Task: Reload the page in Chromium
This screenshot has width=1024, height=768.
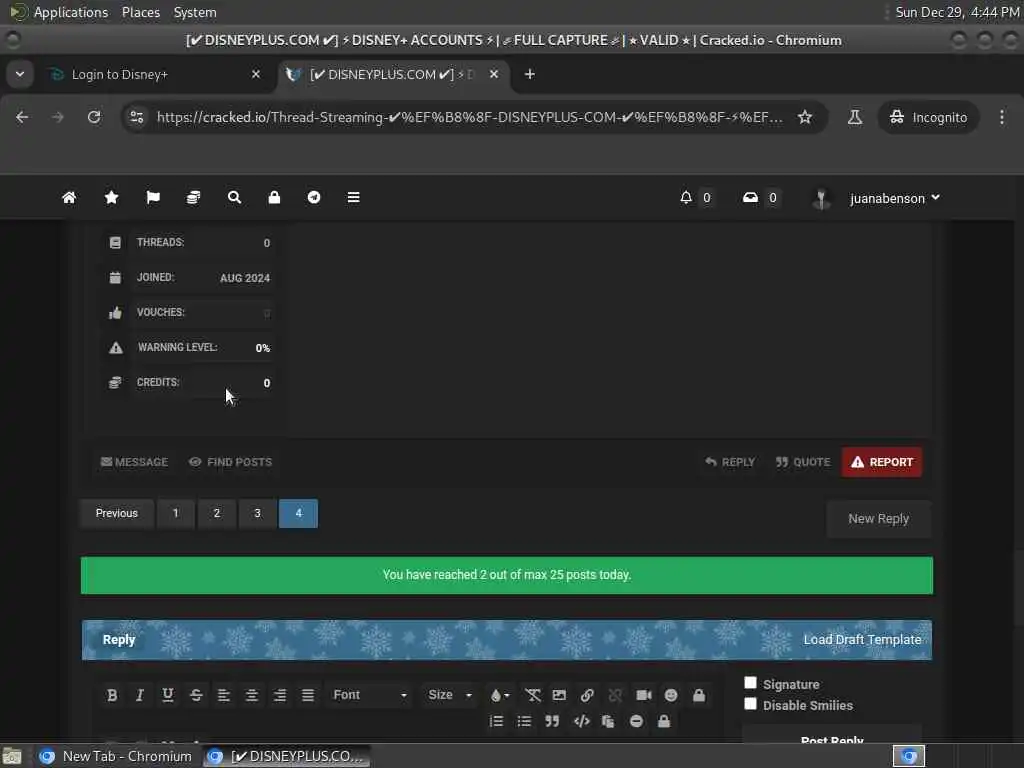Action: (94, 117)
